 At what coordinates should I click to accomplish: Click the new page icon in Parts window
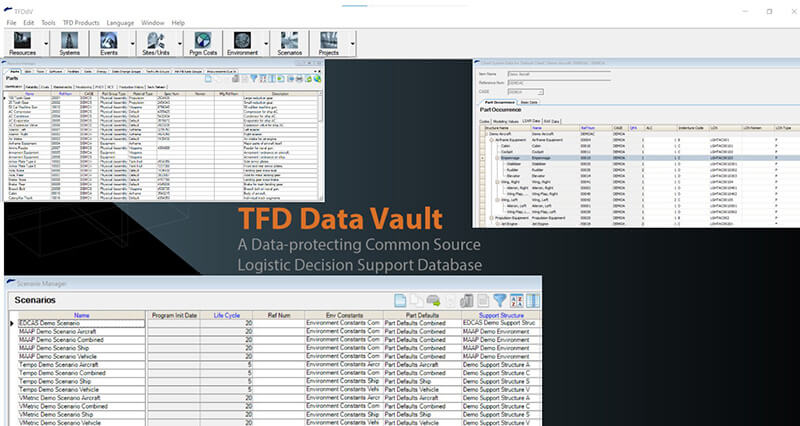click(x=208, y=79)
